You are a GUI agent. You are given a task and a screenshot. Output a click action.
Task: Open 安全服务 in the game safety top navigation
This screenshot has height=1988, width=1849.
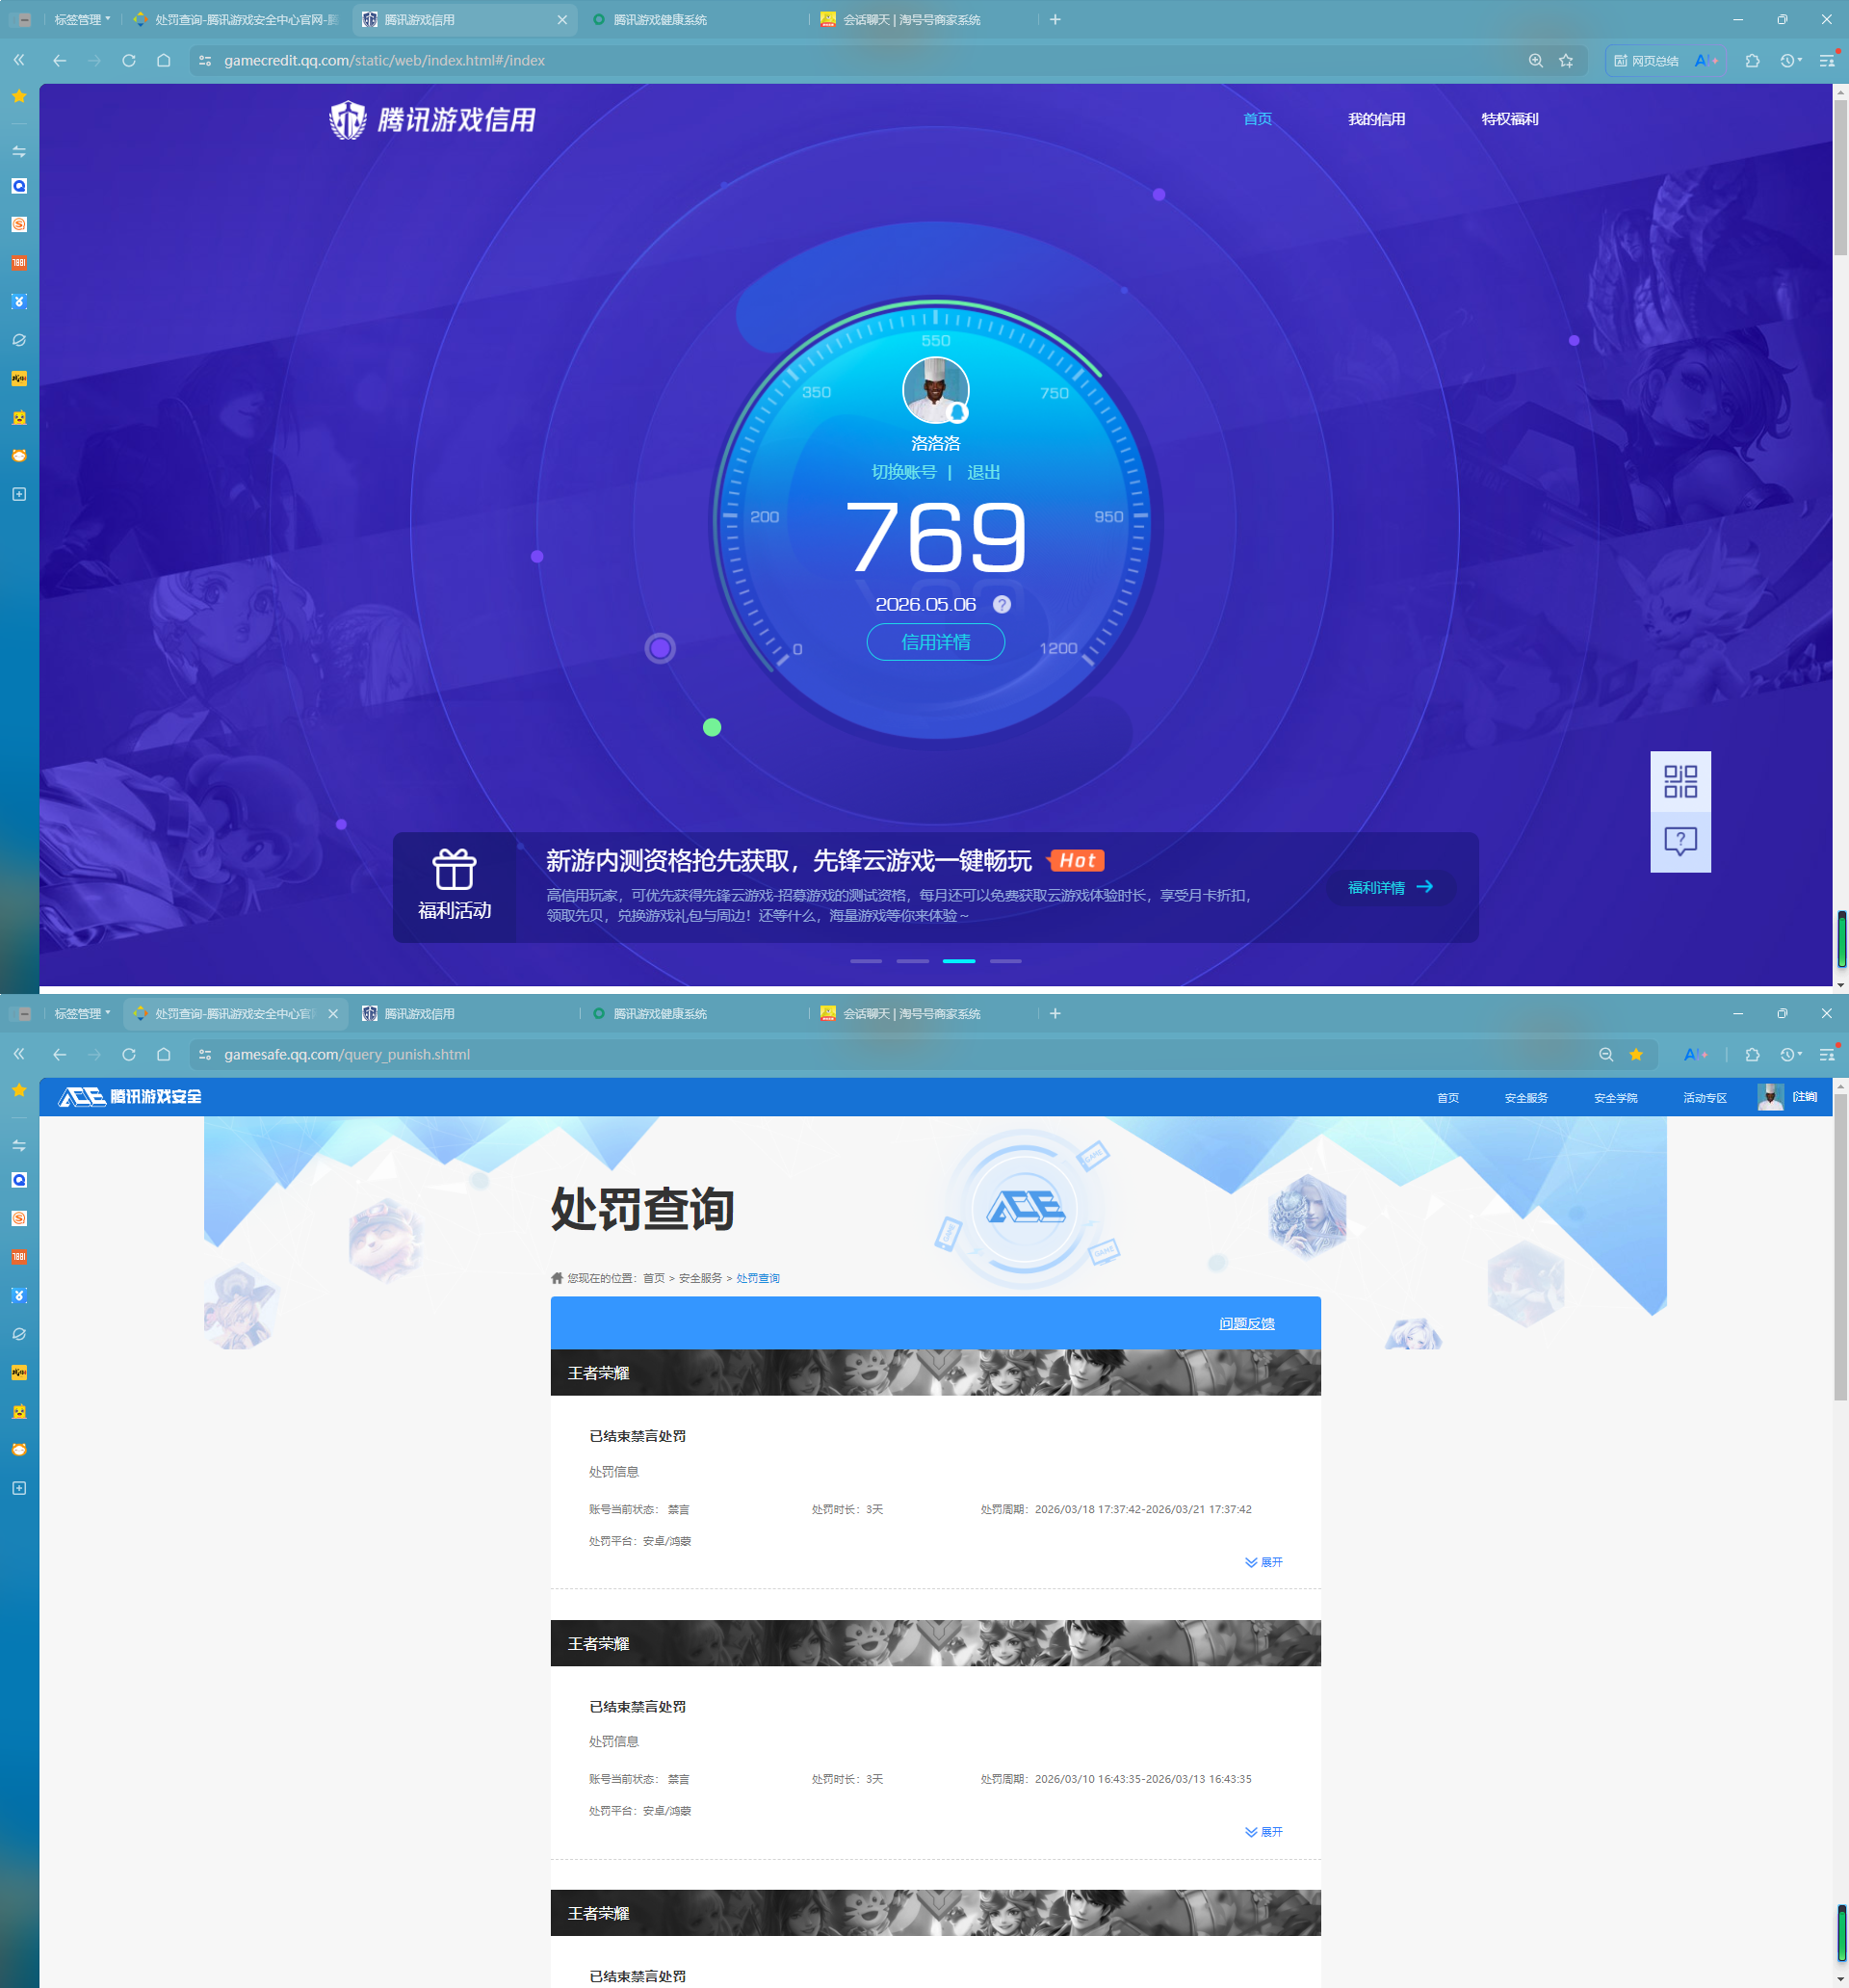click(x=1526, y=1098)
